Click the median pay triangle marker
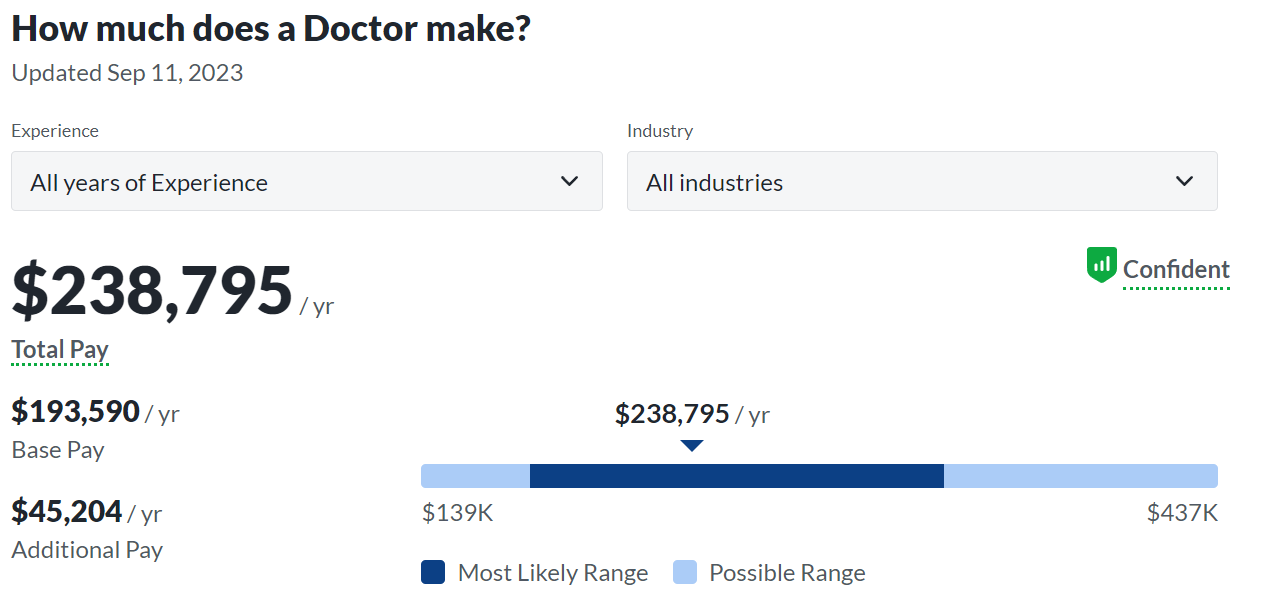 [692, 446]
